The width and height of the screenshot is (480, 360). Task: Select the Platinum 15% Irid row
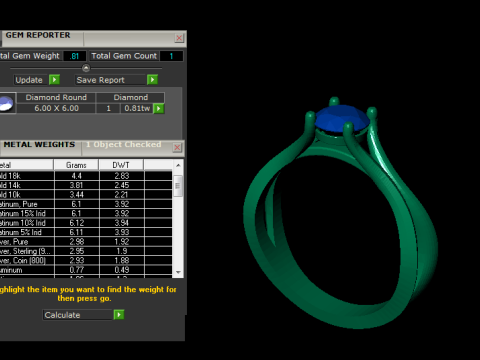pyautogui.click(x=86, y=213)
